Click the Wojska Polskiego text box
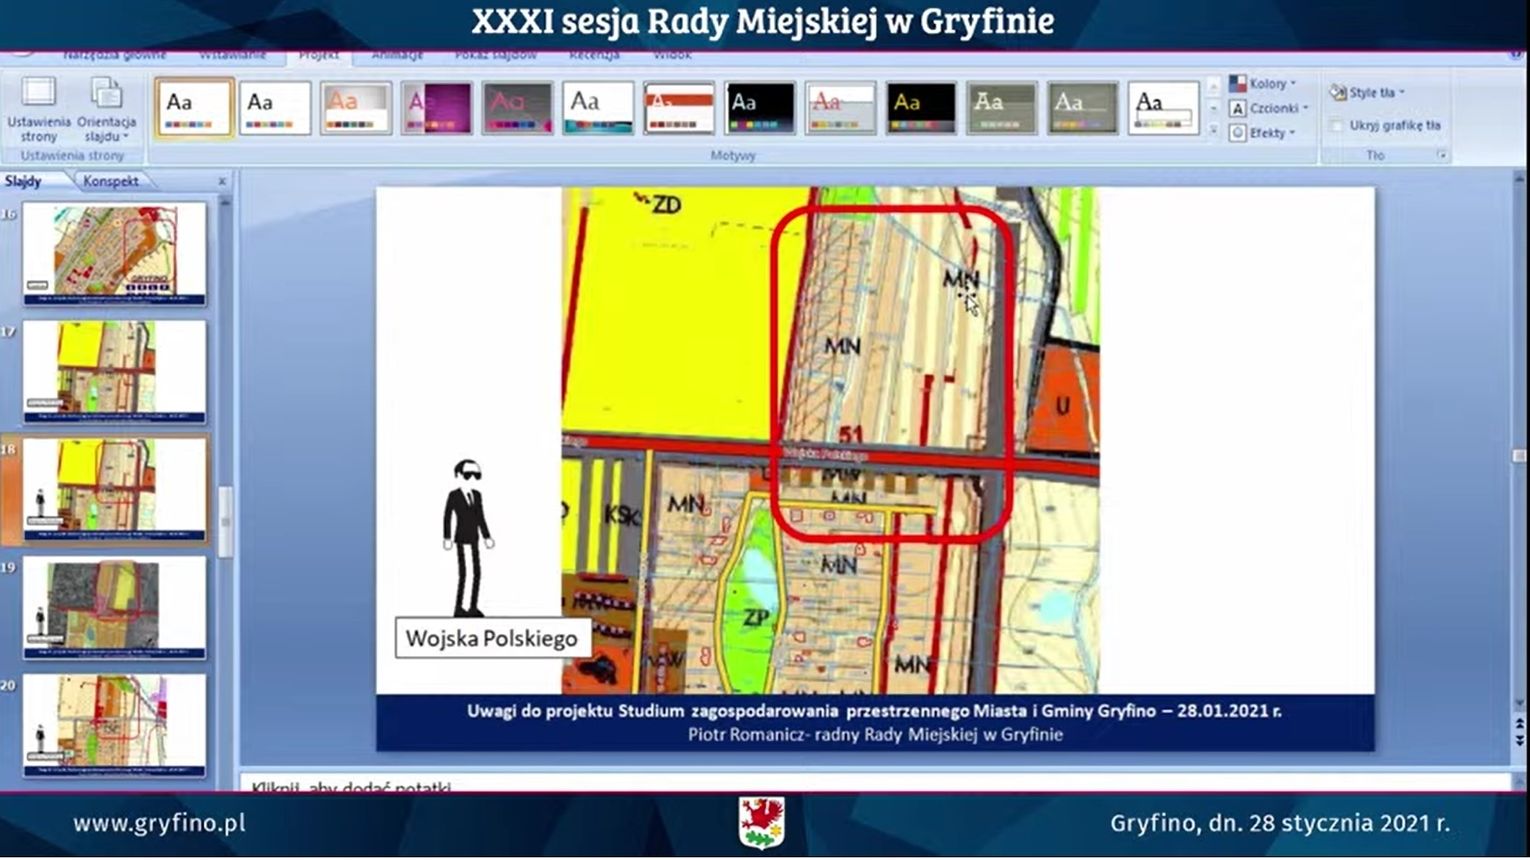The width and height of the screenshot is (1530, 860). pyautogui.click(x=491, y=639)
